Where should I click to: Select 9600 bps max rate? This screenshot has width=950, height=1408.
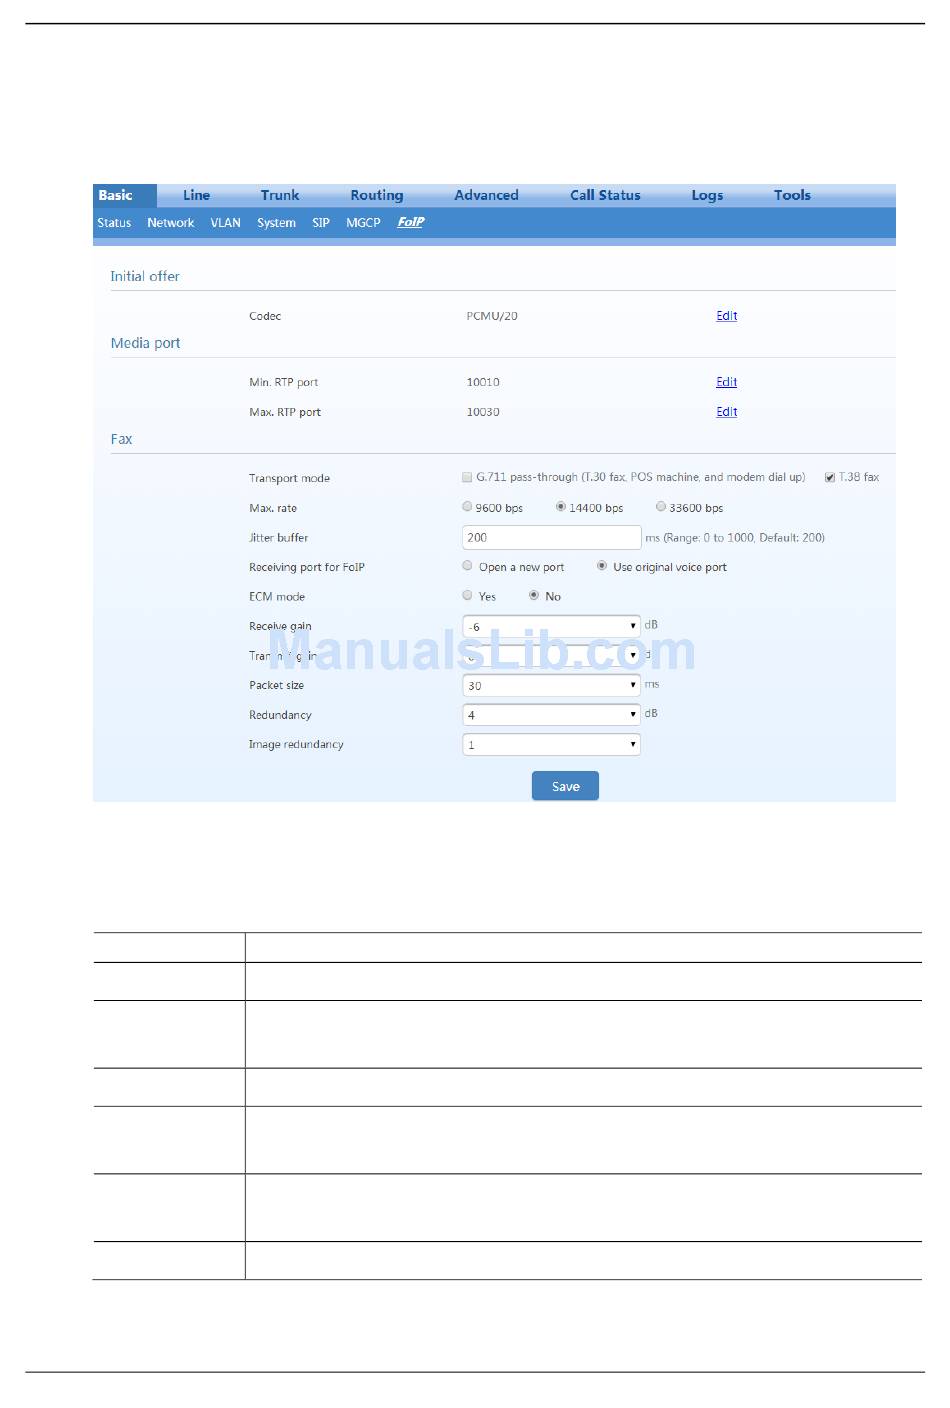tap(467, 507)
